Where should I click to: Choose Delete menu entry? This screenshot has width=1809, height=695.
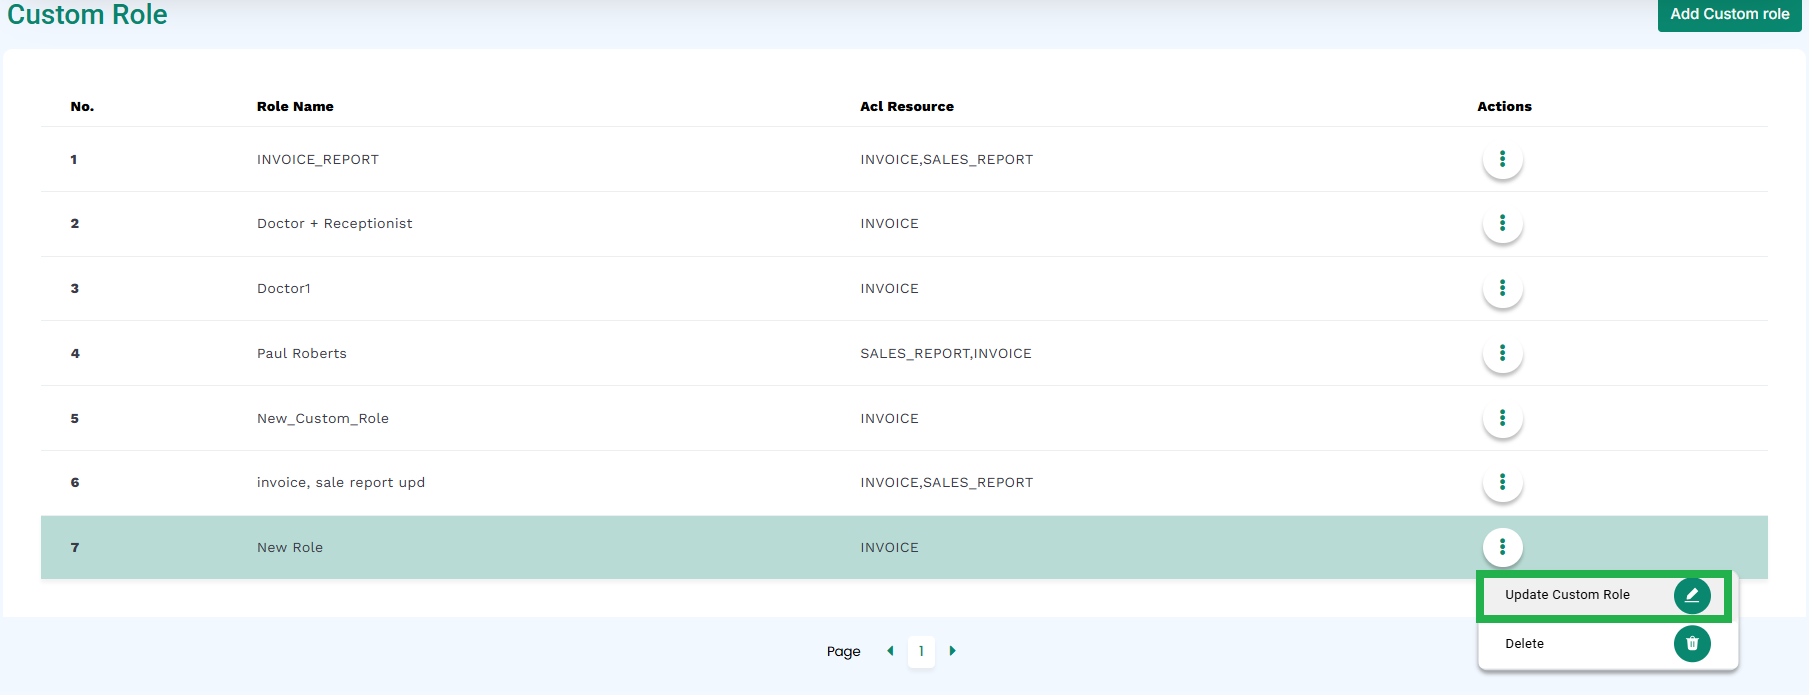coord(1607,644)
